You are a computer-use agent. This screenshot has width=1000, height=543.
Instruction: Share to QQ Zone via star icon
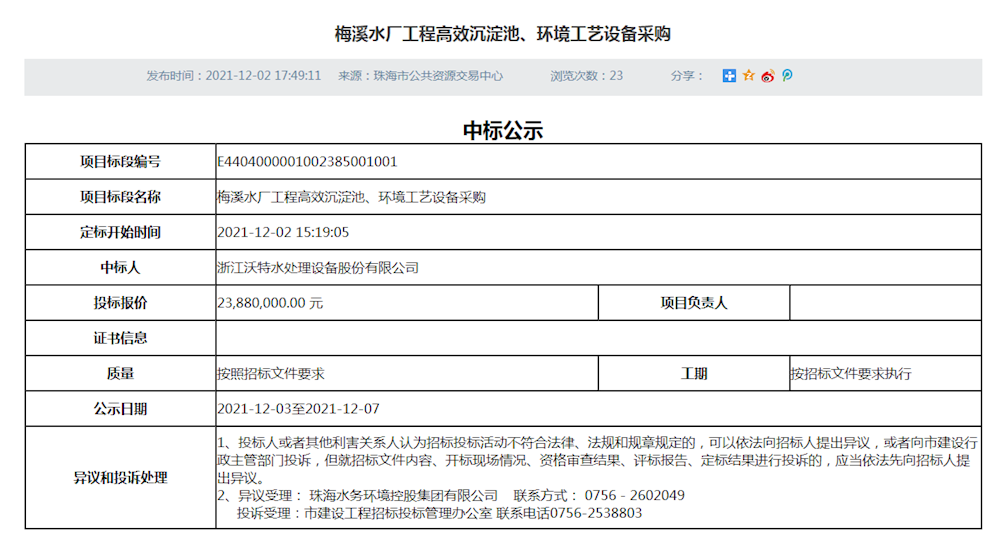[x=748, y=76]
